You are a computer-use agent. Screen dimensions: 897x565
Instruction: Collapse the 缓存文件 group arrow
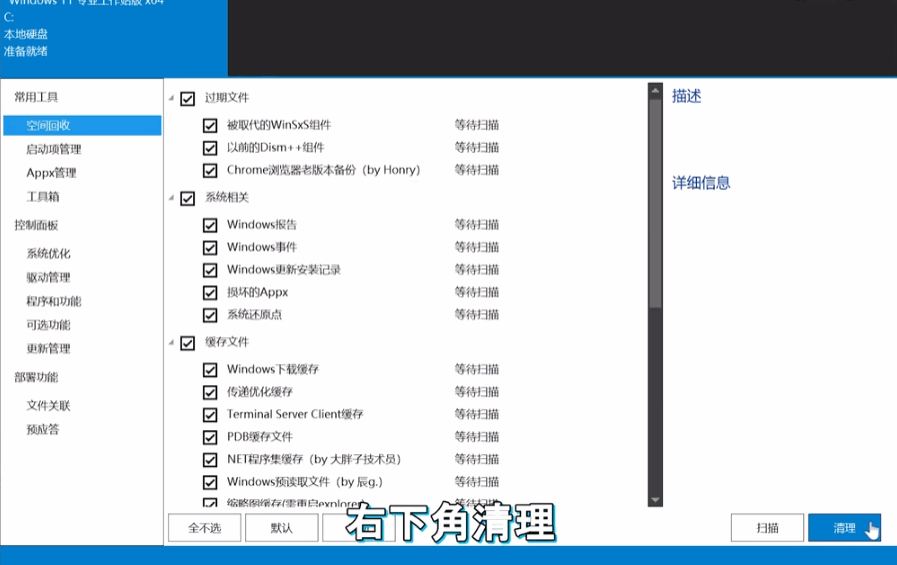coord(171,343)
